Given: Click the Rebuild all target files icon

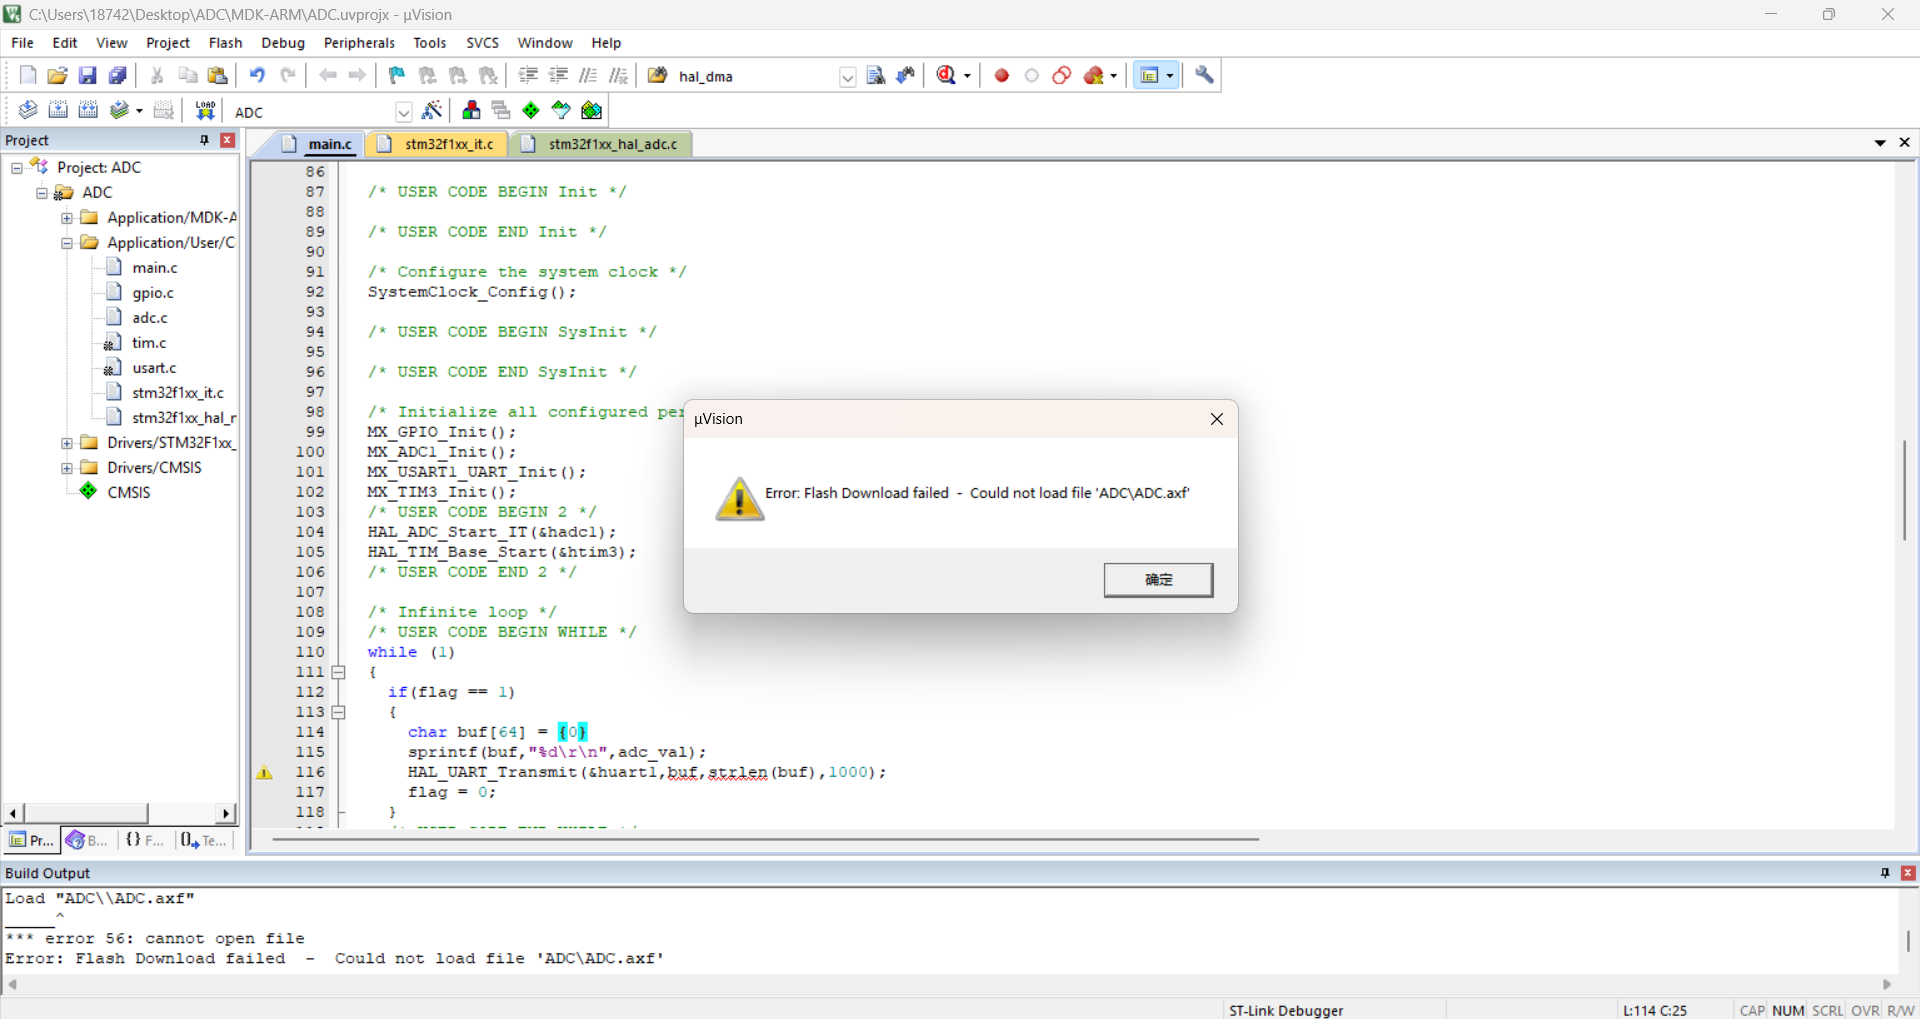Looking at the screenshot, I should (x=88, y=111).
